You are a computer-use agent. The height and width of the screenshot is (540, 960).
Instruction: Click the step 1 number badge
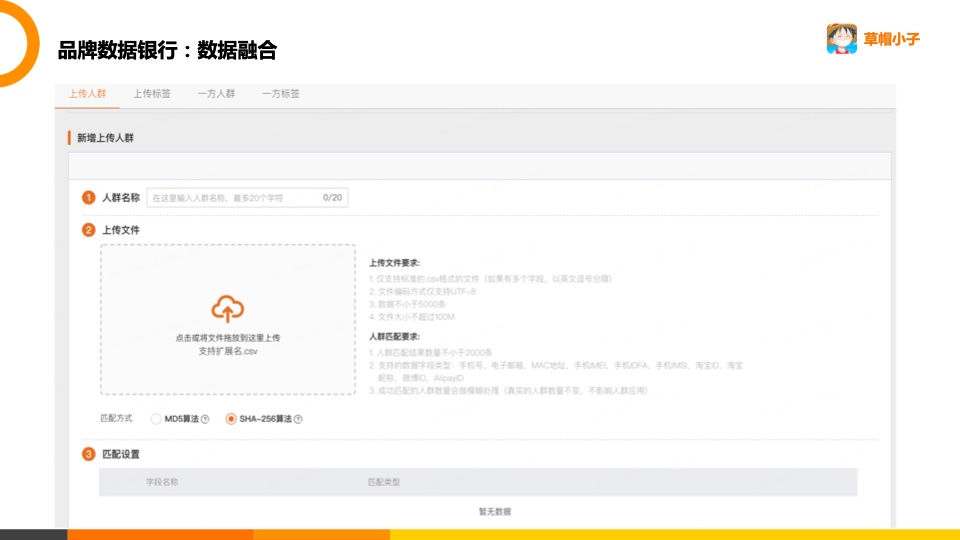pos(89,198)
